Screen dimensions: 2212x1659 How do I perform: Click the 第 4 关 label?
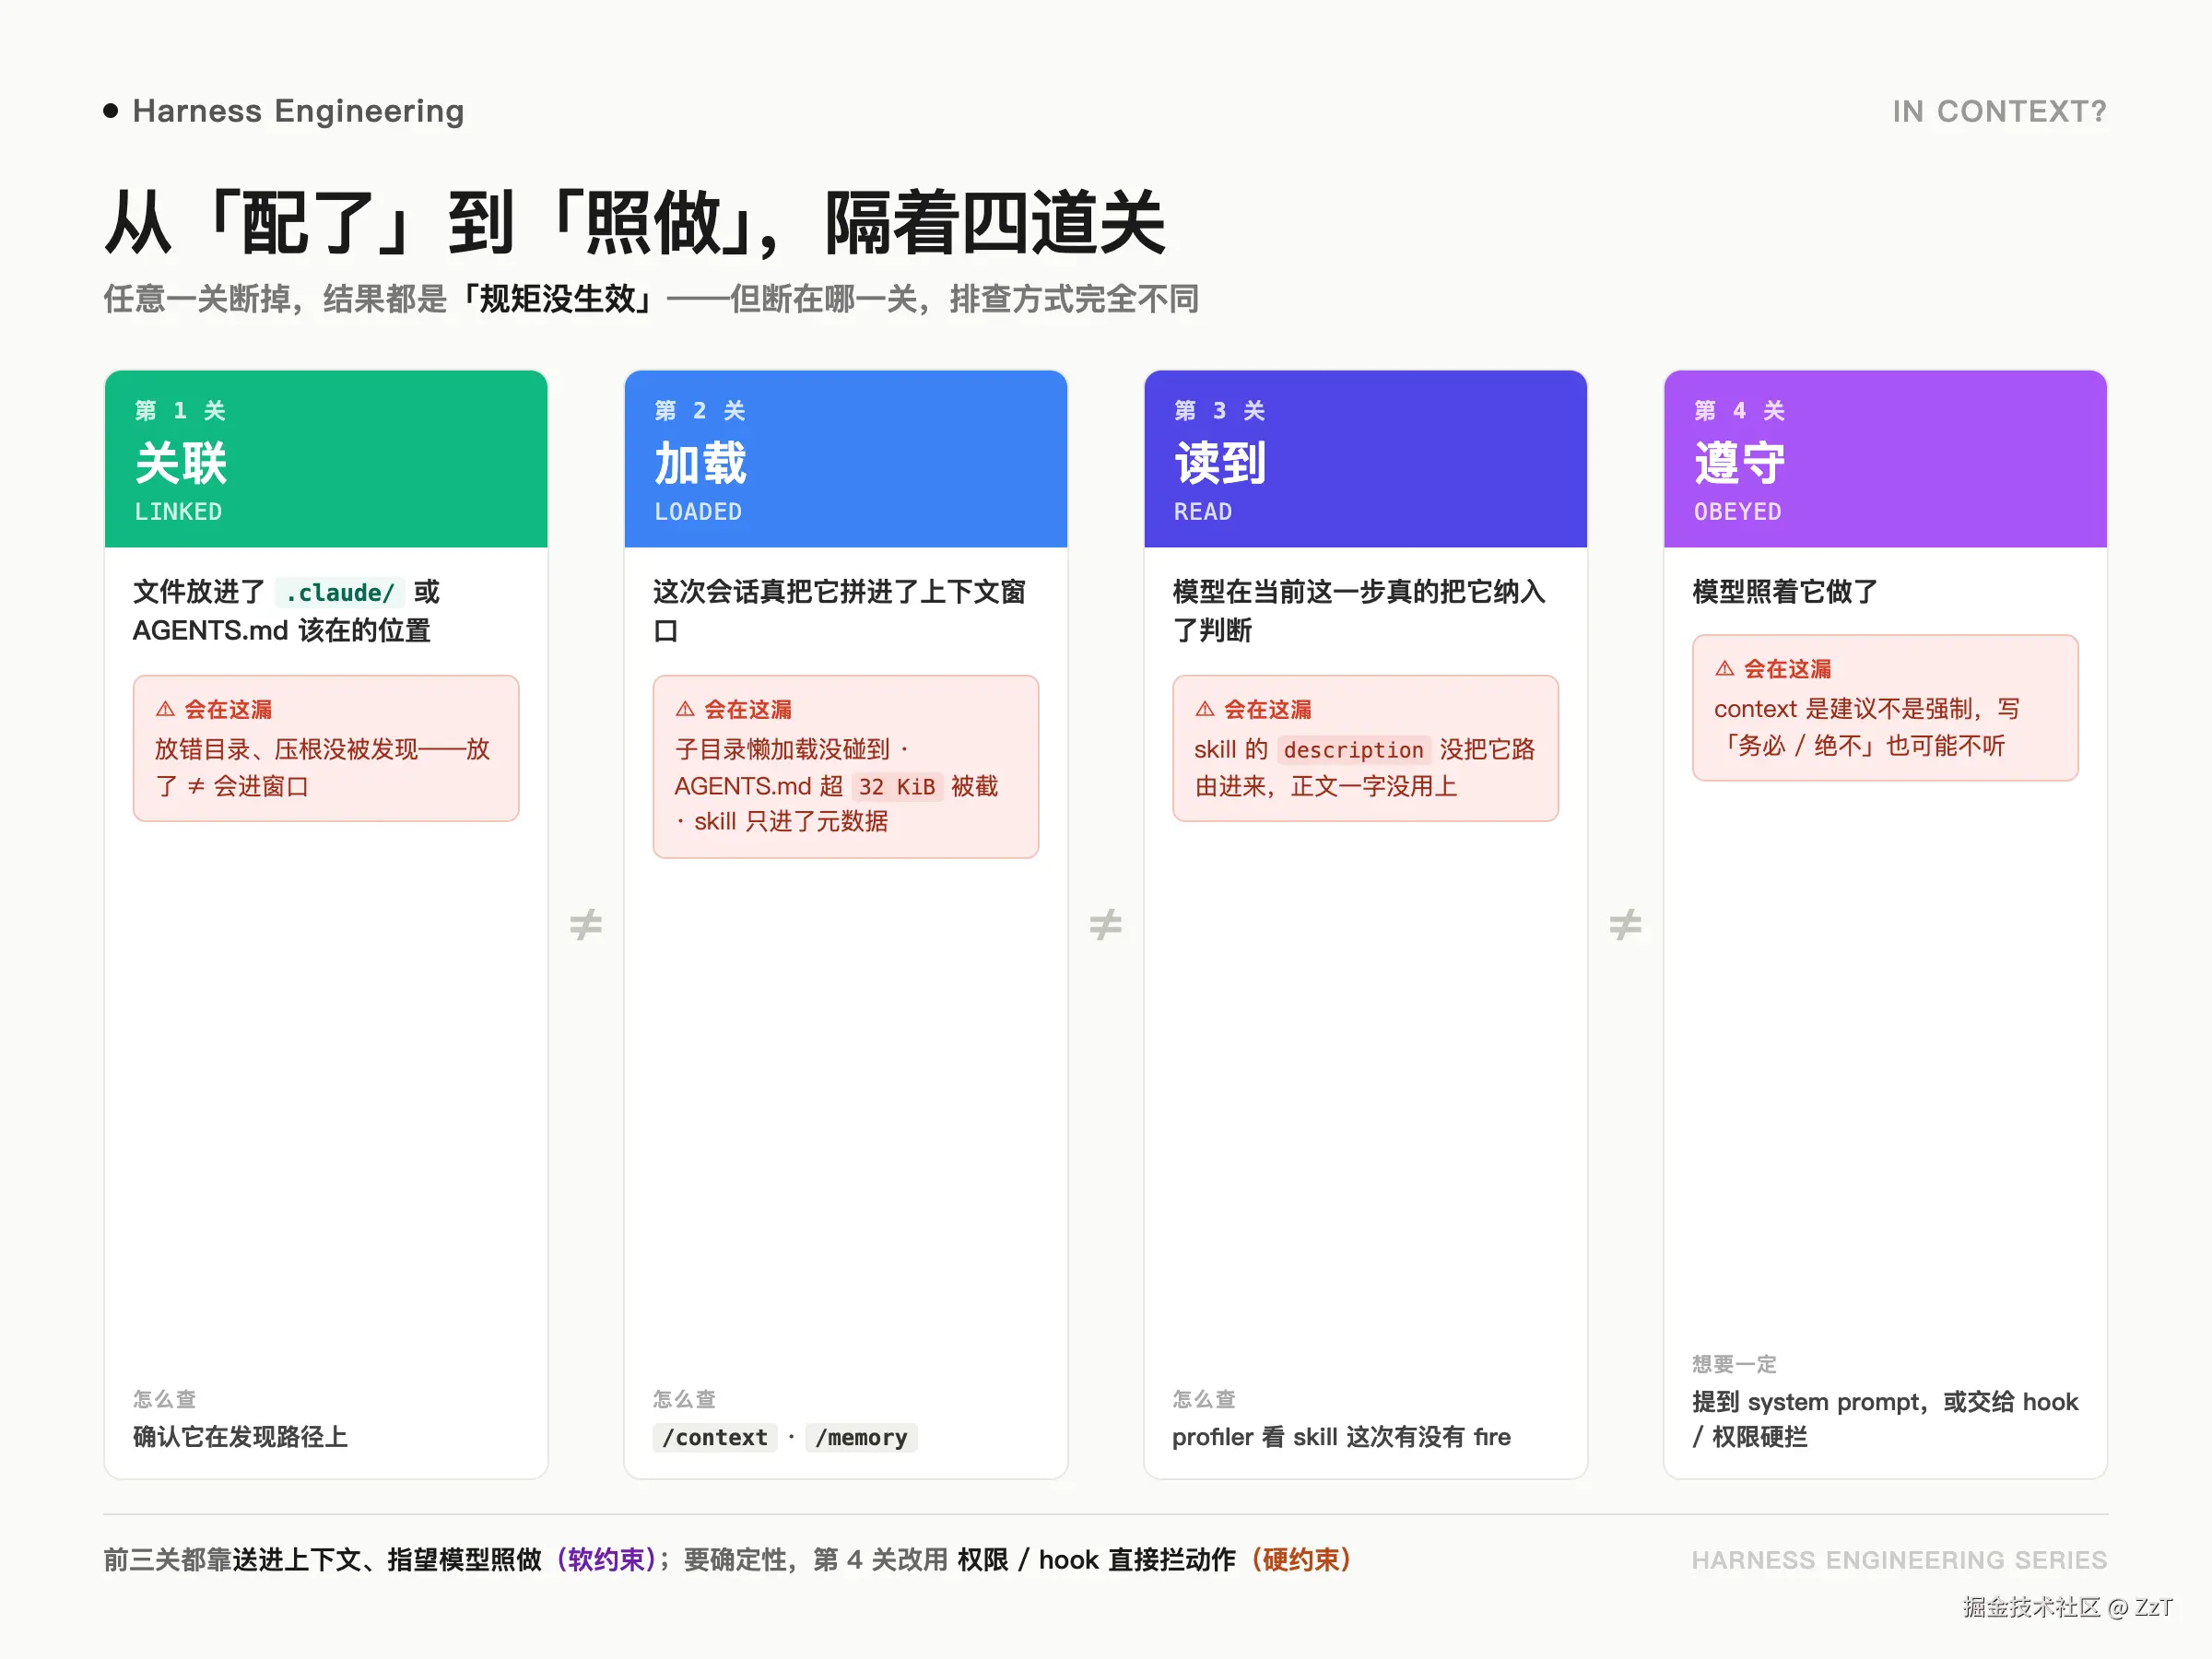click(1740, 410)
